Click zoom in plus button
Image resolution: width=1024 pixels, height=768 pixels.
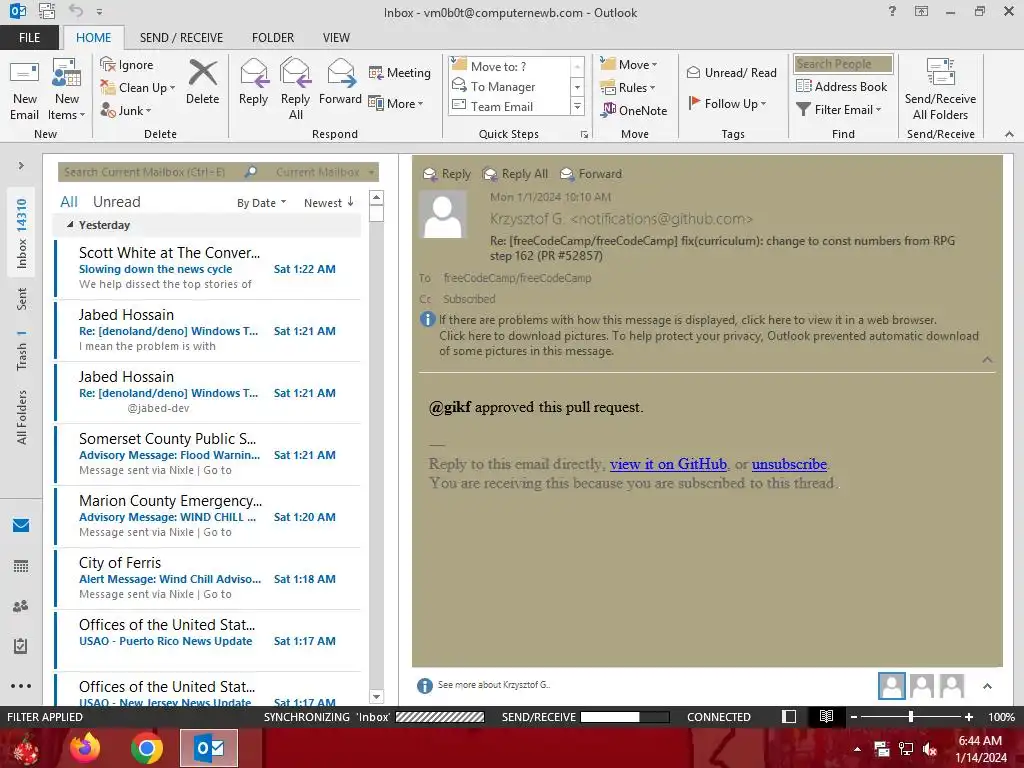[968, 716]
